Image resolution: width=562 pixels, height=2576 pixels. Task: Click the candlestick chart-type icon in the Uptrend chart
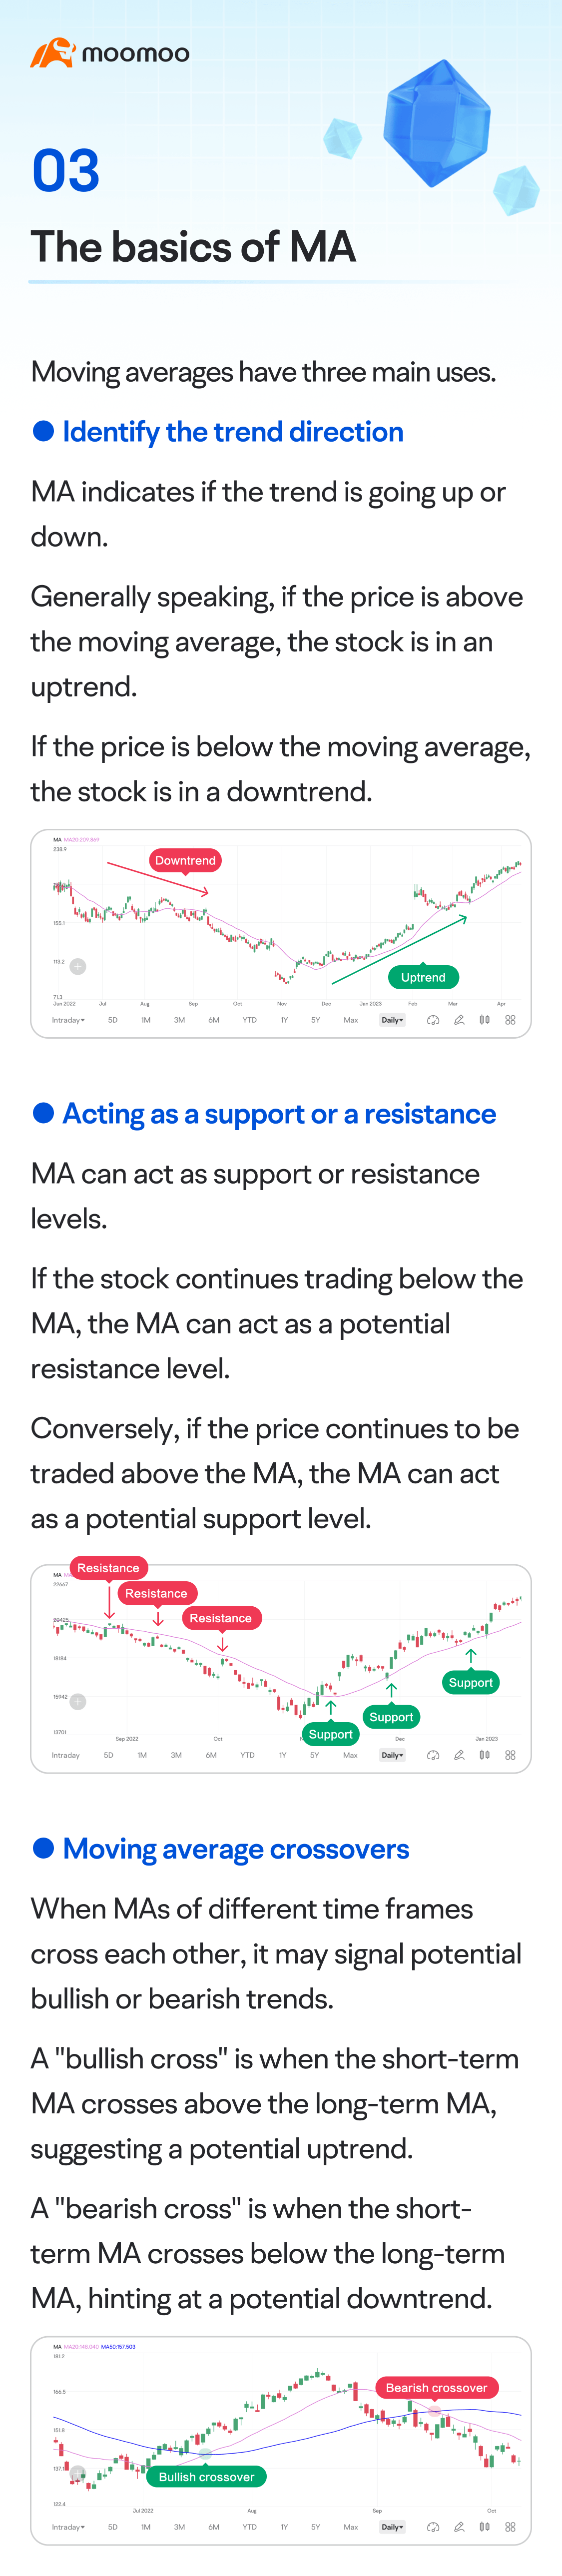pyautogui.click(x=484, y=1020)
